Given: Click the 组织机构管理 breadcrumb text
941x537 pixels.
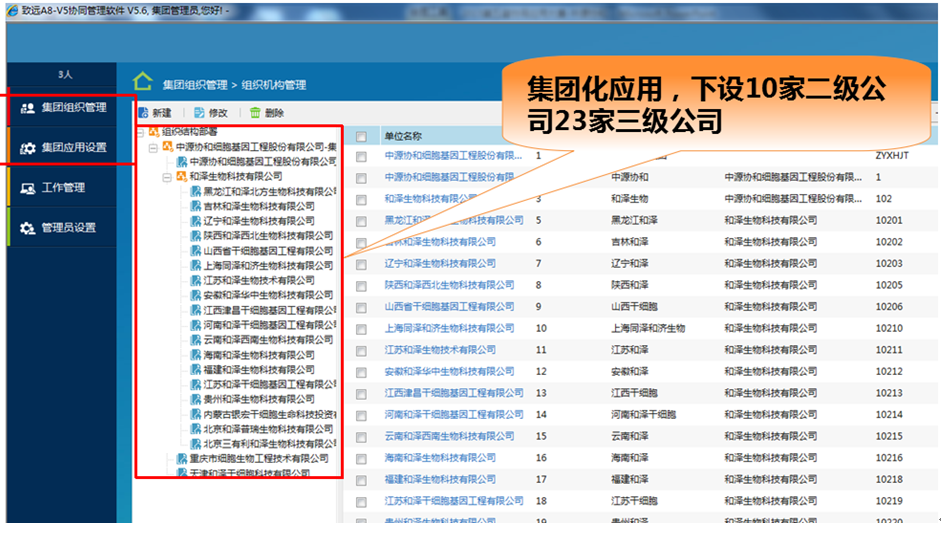Looking at the screenshot, I should click(267, 85).
